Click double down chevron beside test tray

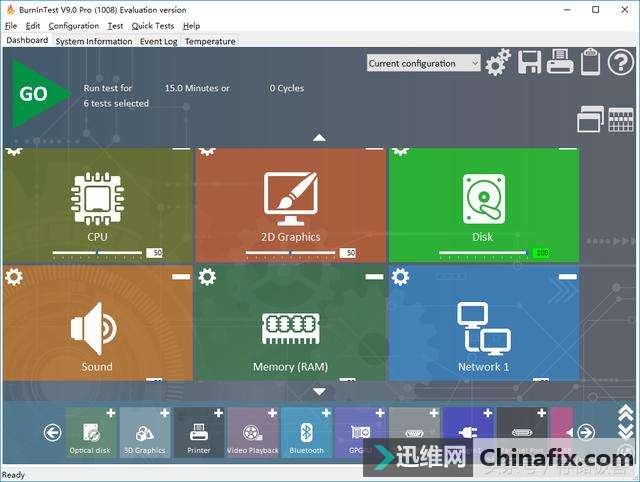point(625,431)
